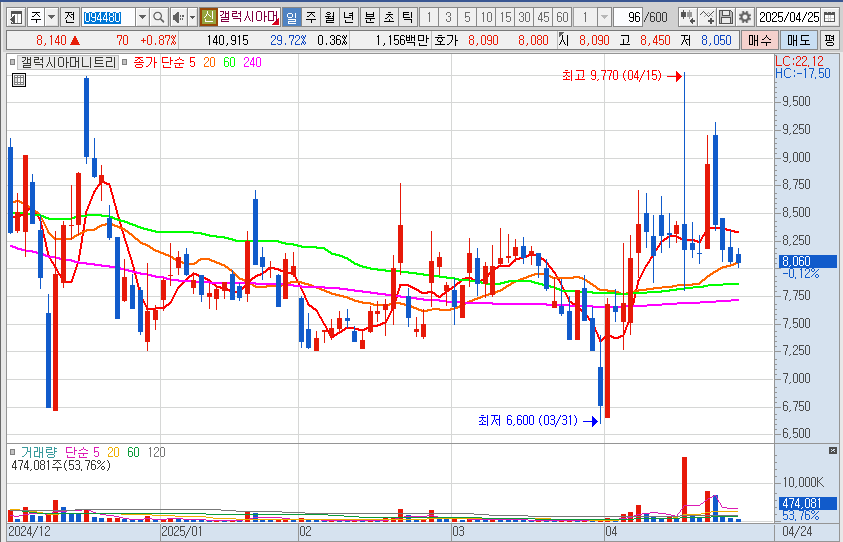This screenshot has width=843, height=542.
Task: Click the small square before 갤럭시아머니트리
Action: click(x=12, y=62)
